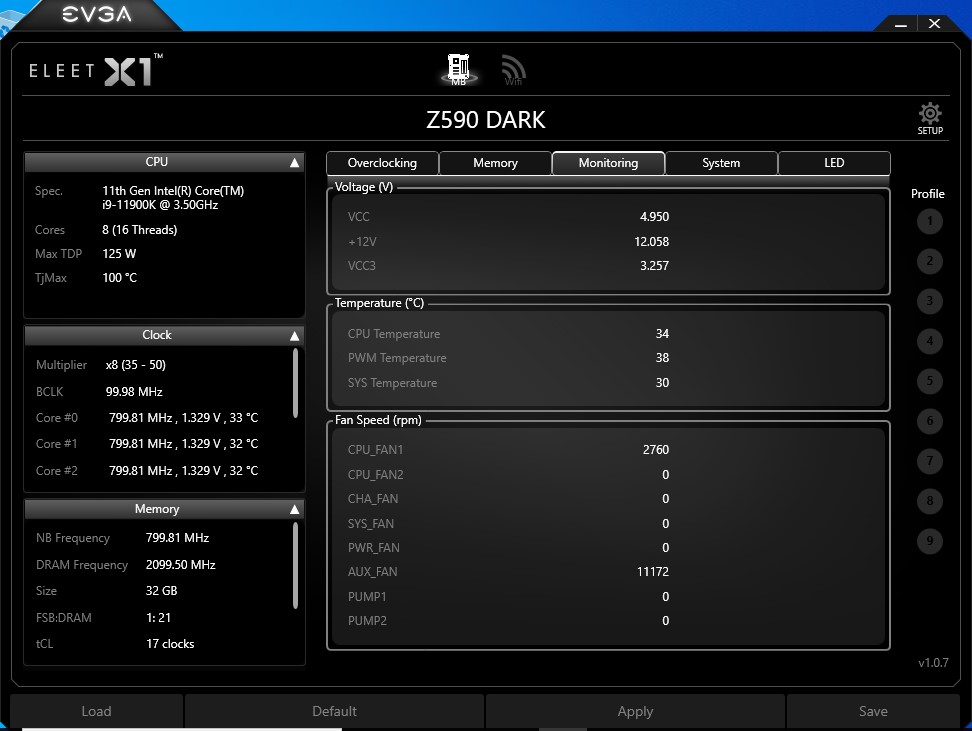Screen dimensions: 972x731
Task: Open the Setup gear icon
Action: [x=930, y=118]
